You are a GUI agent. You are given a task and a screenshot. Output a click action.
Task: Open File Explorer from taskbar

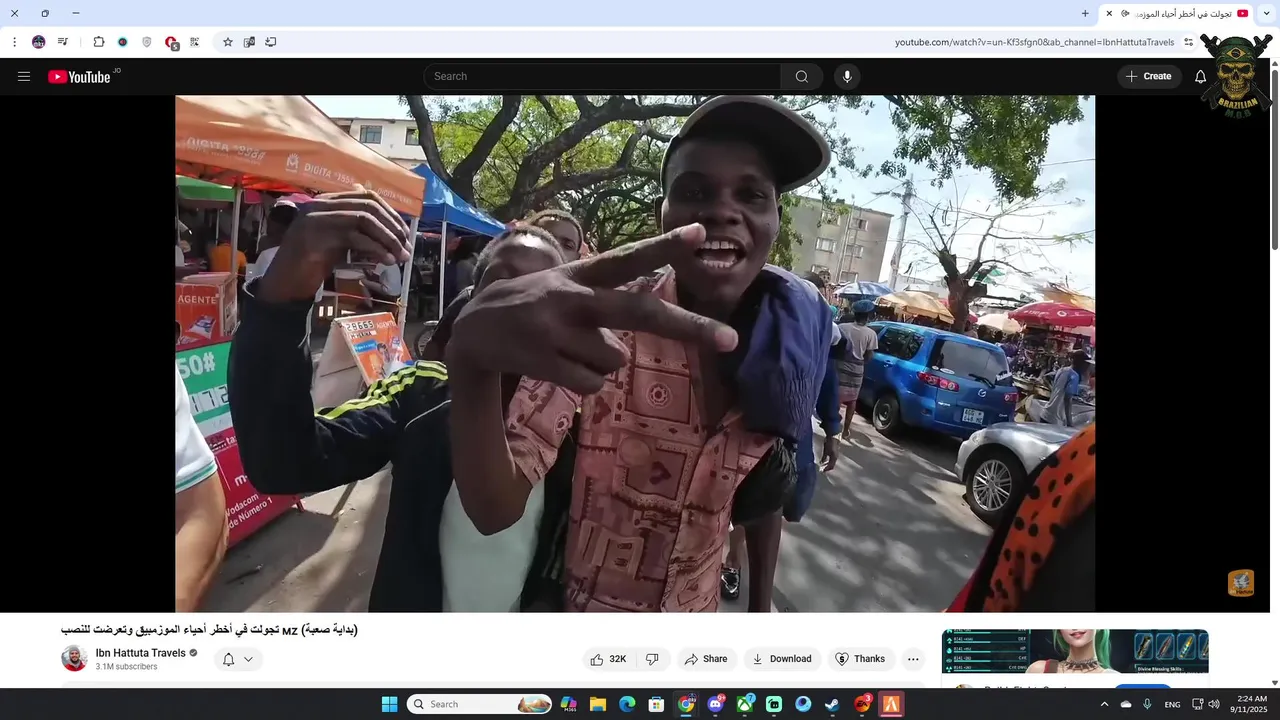(598, 704)
